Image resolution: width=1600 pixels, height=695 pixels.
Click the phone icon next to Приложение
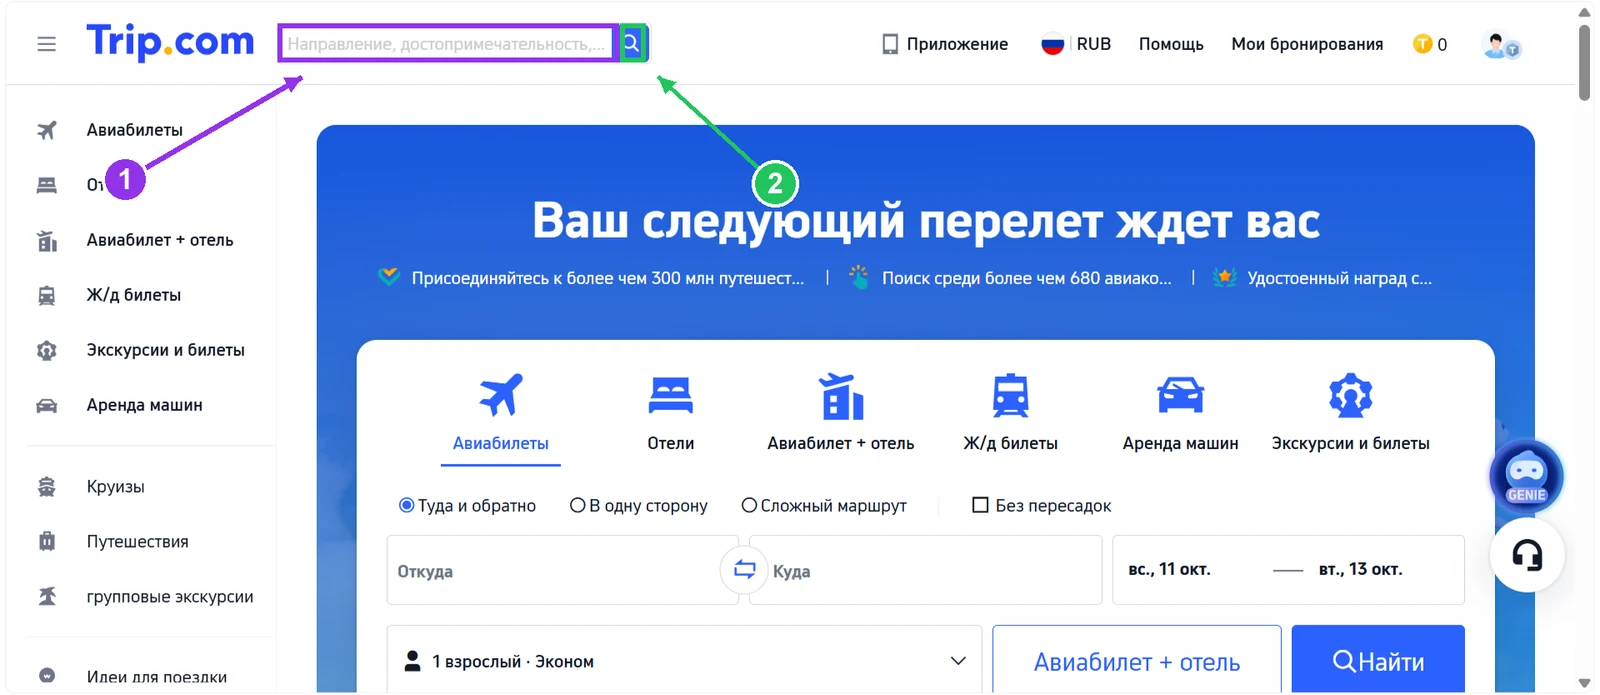tap(890, 44)
